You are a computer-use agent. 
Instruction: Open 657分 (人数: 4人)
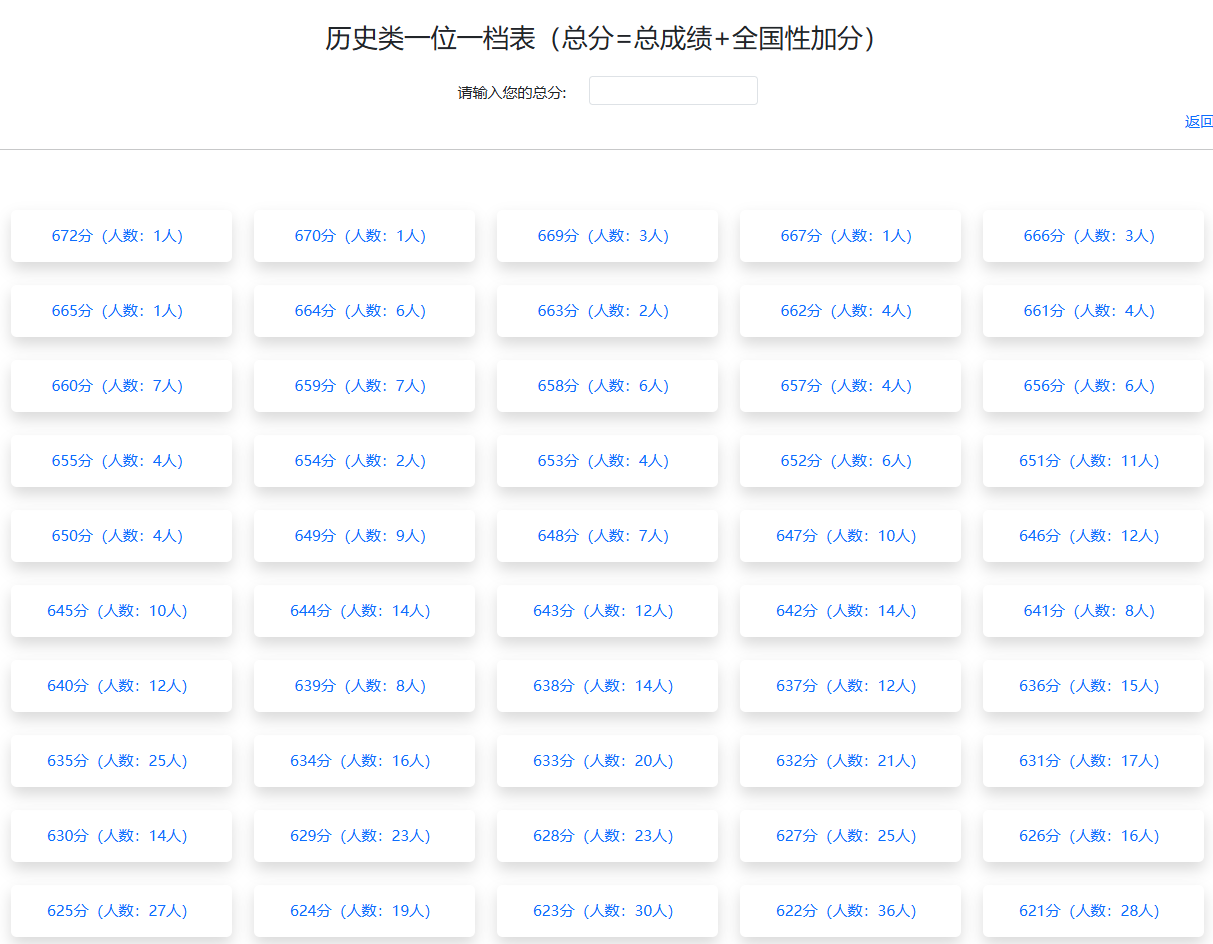[850, 386]
